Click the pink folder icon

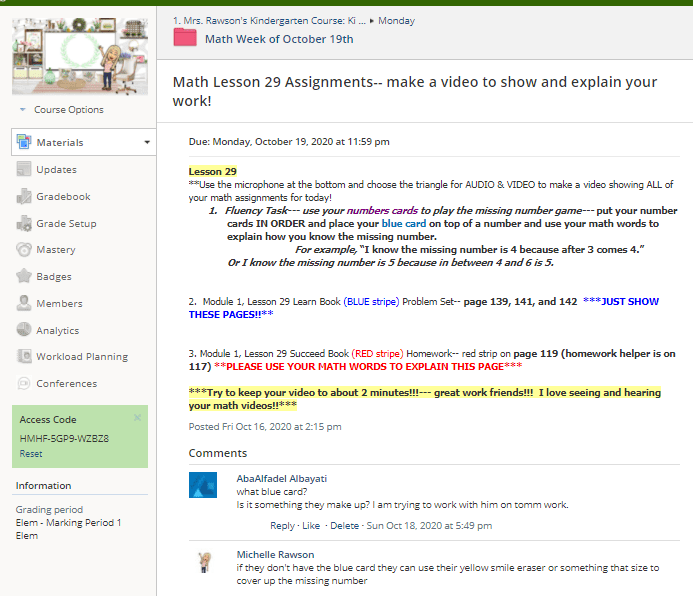pyautogui.click(x=185, y=37)
